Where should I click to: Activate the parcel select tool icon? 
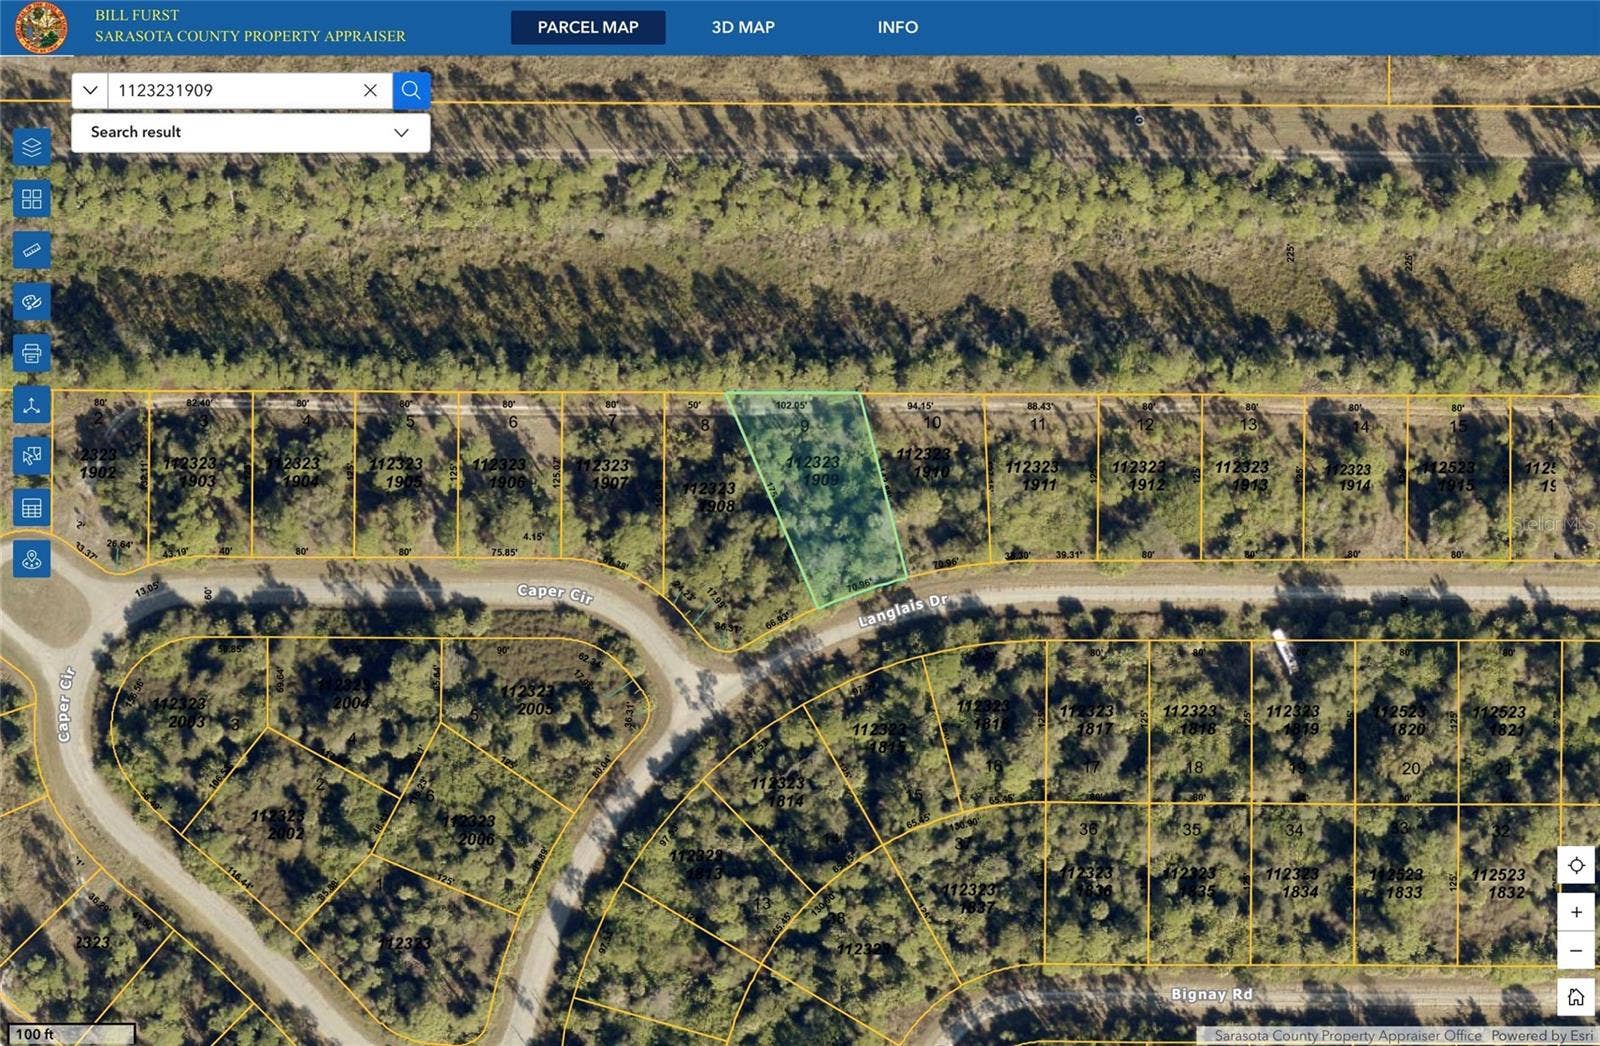32,456
